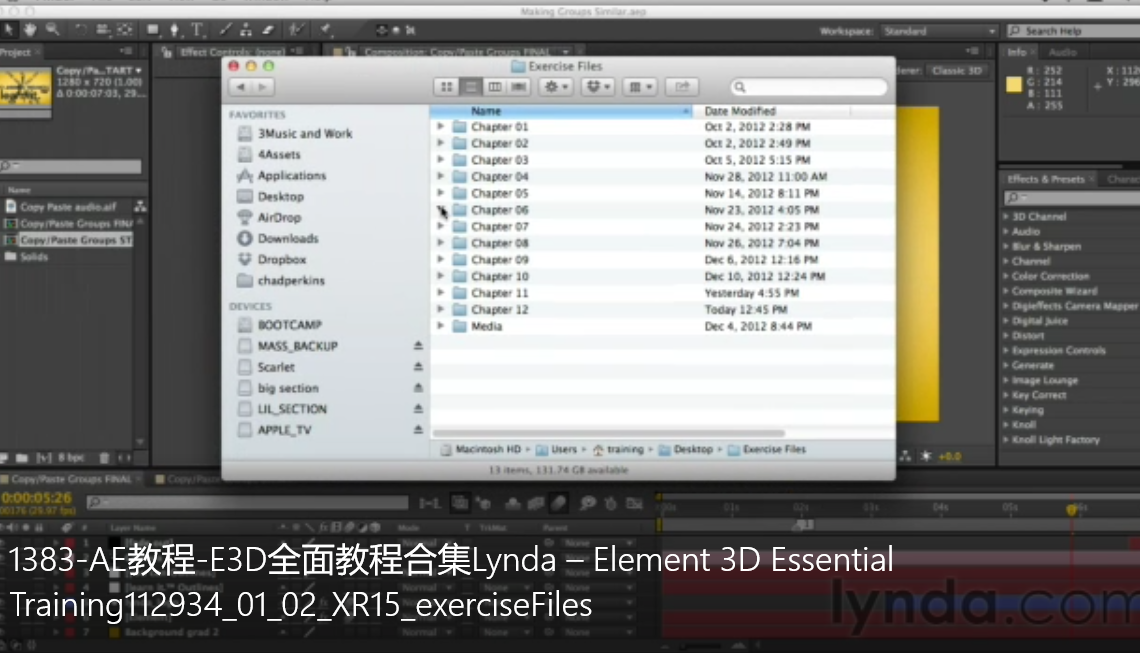Expand the Color Correction effects category
The height and width of the screenshot is (653, 1140).
coord(1006,276)
